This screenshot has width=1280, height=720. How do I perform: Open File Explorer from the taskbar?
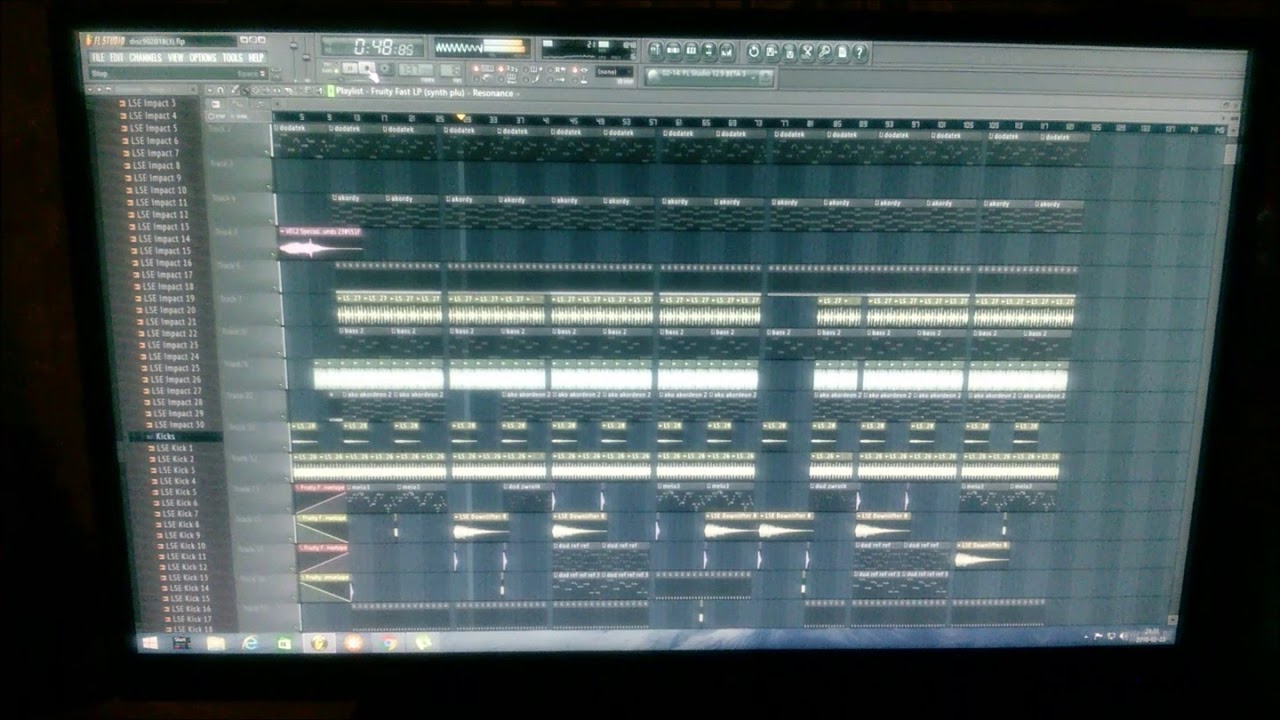215,642
